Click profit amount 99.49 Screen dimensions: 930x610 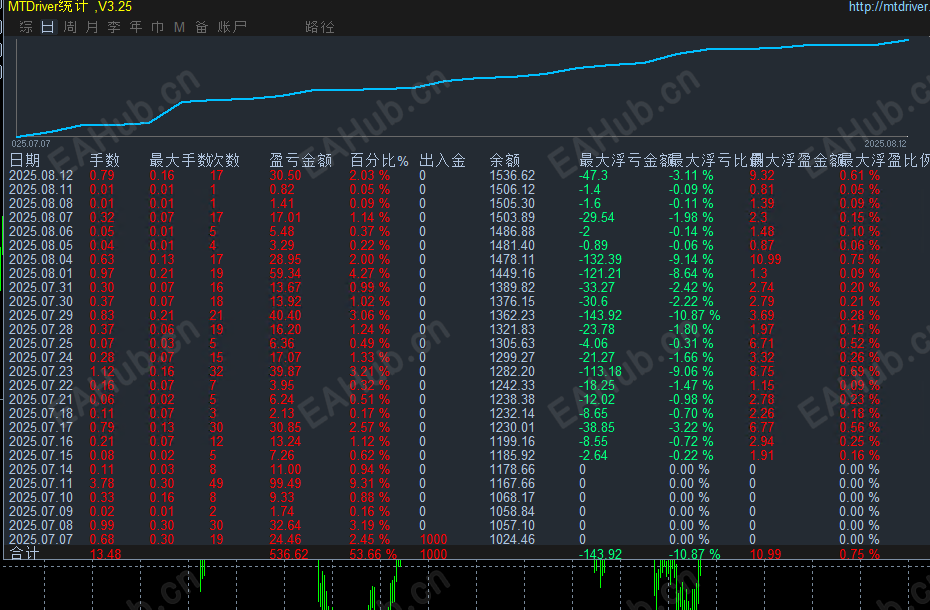(285, 484)
